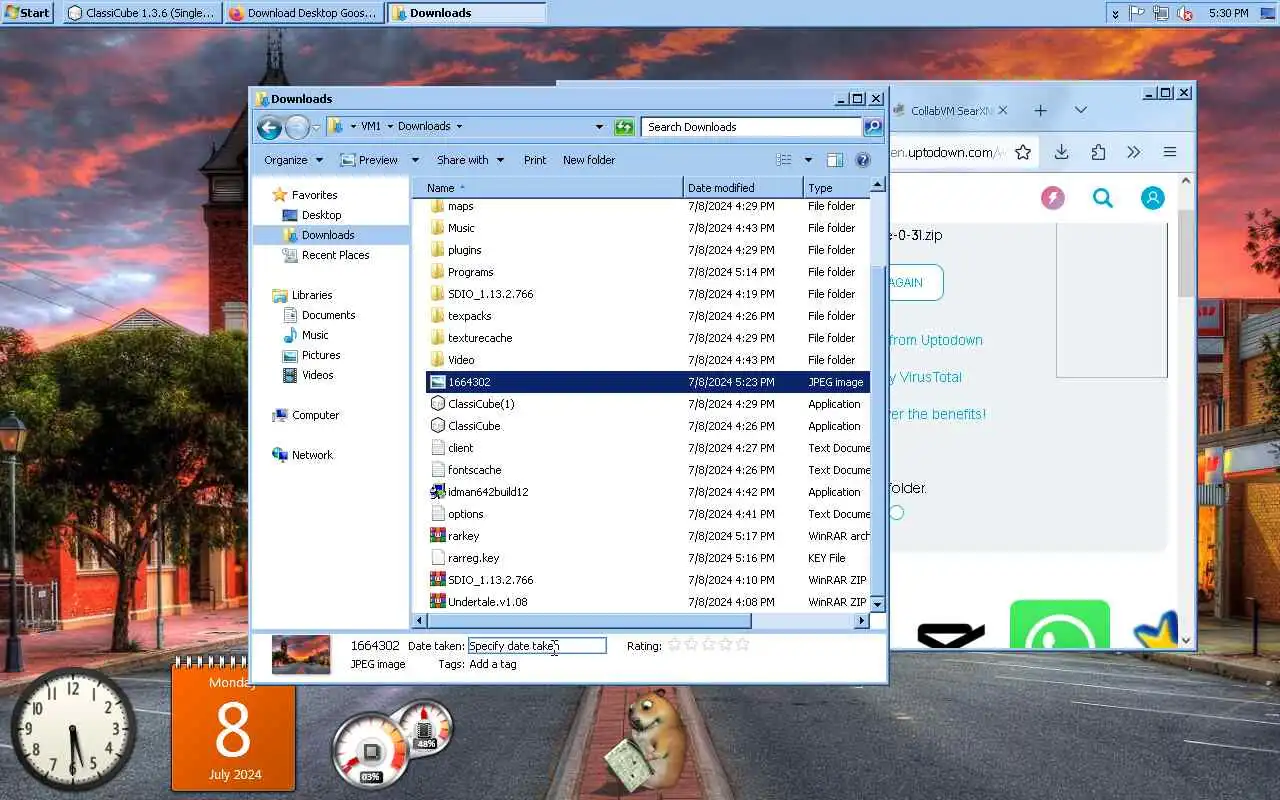The height and width of the screenshot is (800, 1280).
Task: Toggle the preview pane icon in explorer toolbar
Action: tap(835, 160)
